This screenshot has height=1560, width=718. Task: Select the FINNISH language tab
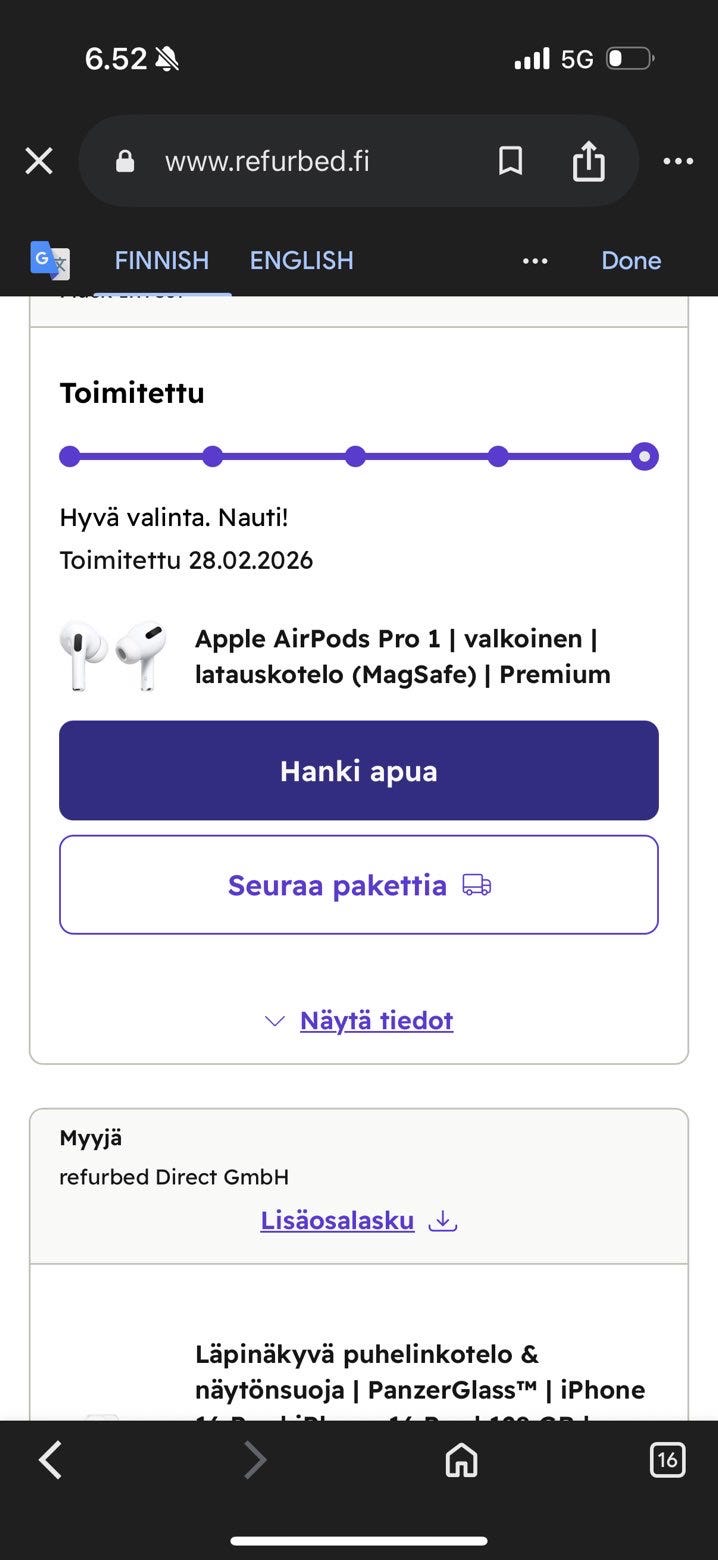click(161, 260)
